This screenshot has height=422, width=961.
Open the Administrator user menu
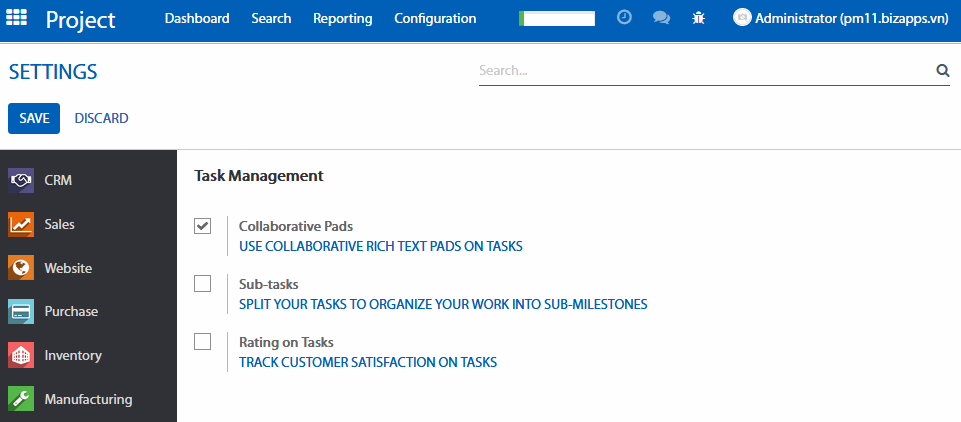click(x=842, y=18)
